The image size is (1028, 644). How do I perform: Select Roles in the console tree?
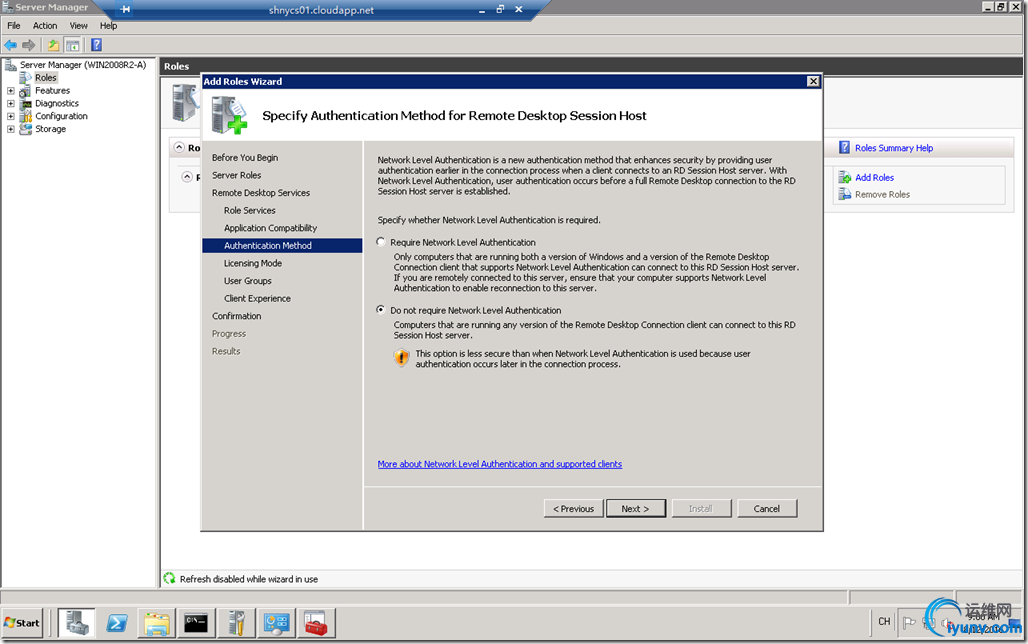tap(46, 77)
